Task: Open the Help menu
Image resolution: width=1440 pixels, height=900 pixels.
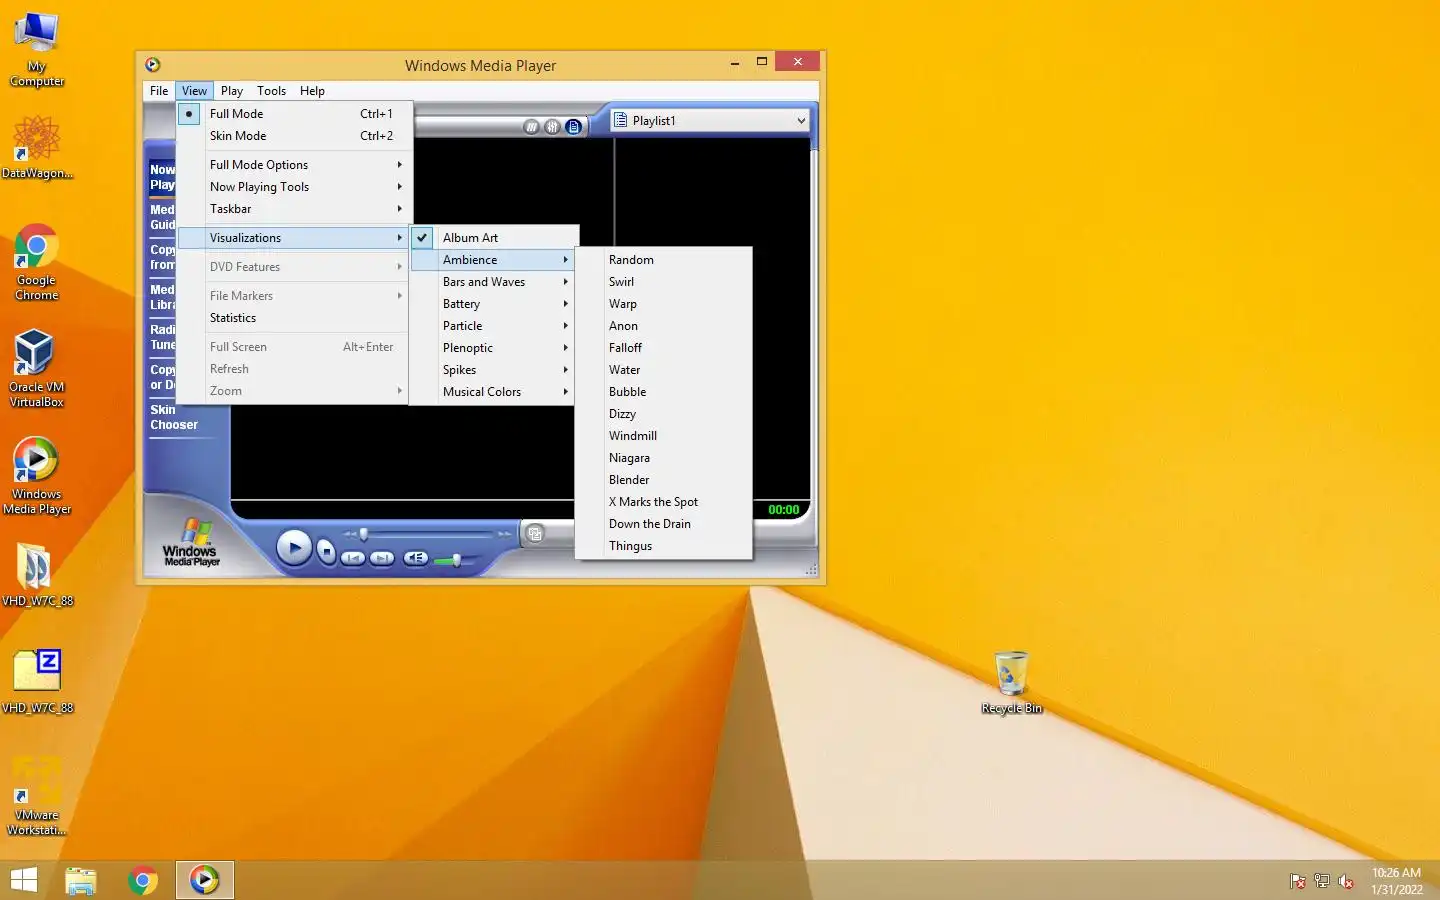Action: point(312,91)
